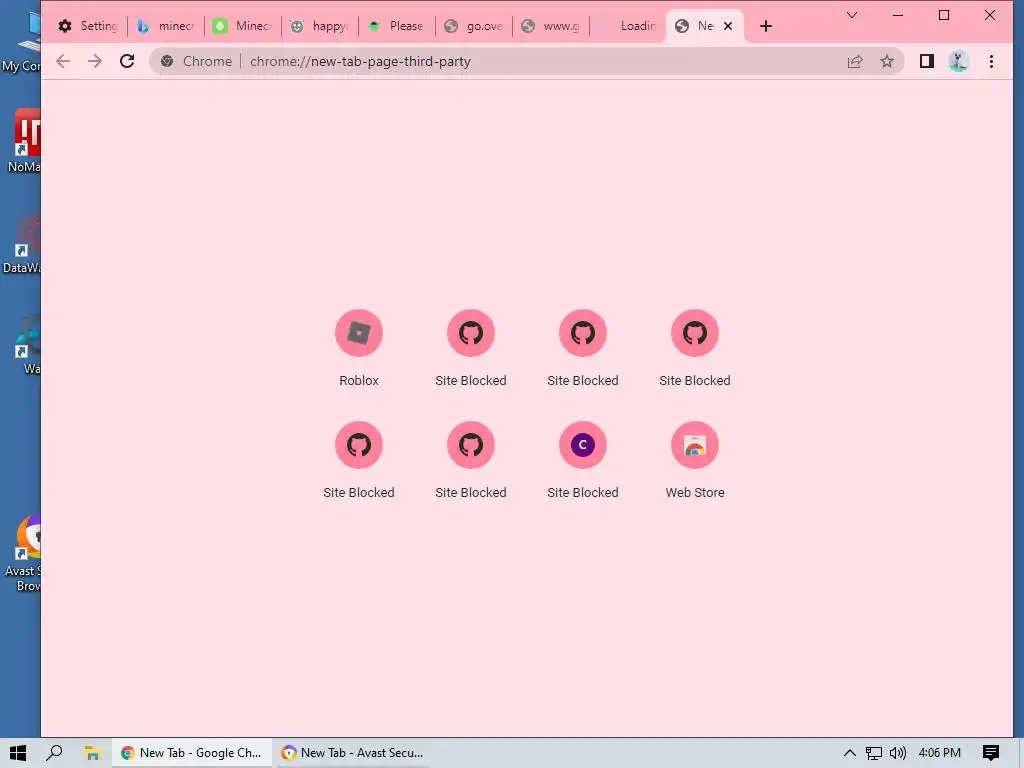Select the My Computer desktop icon
1024x768 pixels.
(x=21, y=39)
